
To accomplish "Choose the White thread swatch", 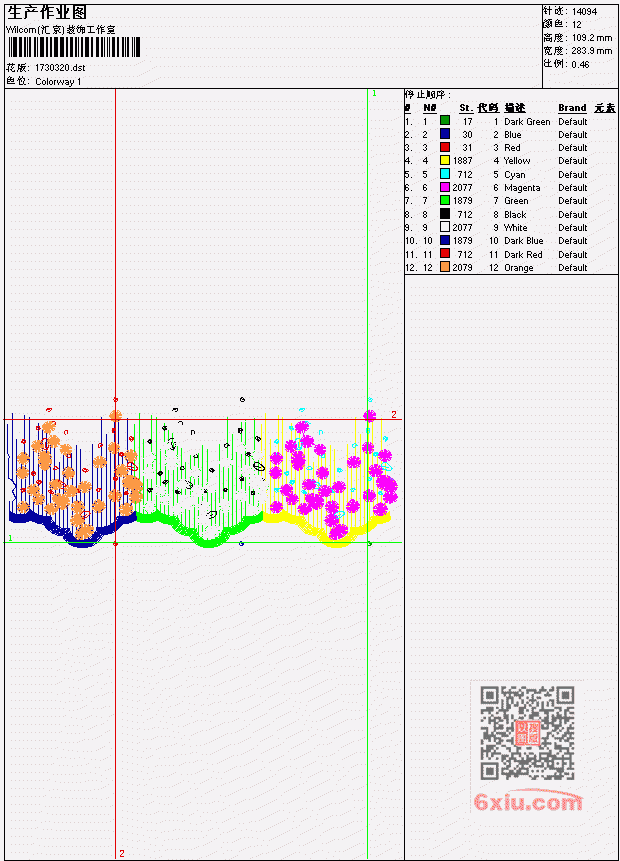I will [x=445, y=227].
